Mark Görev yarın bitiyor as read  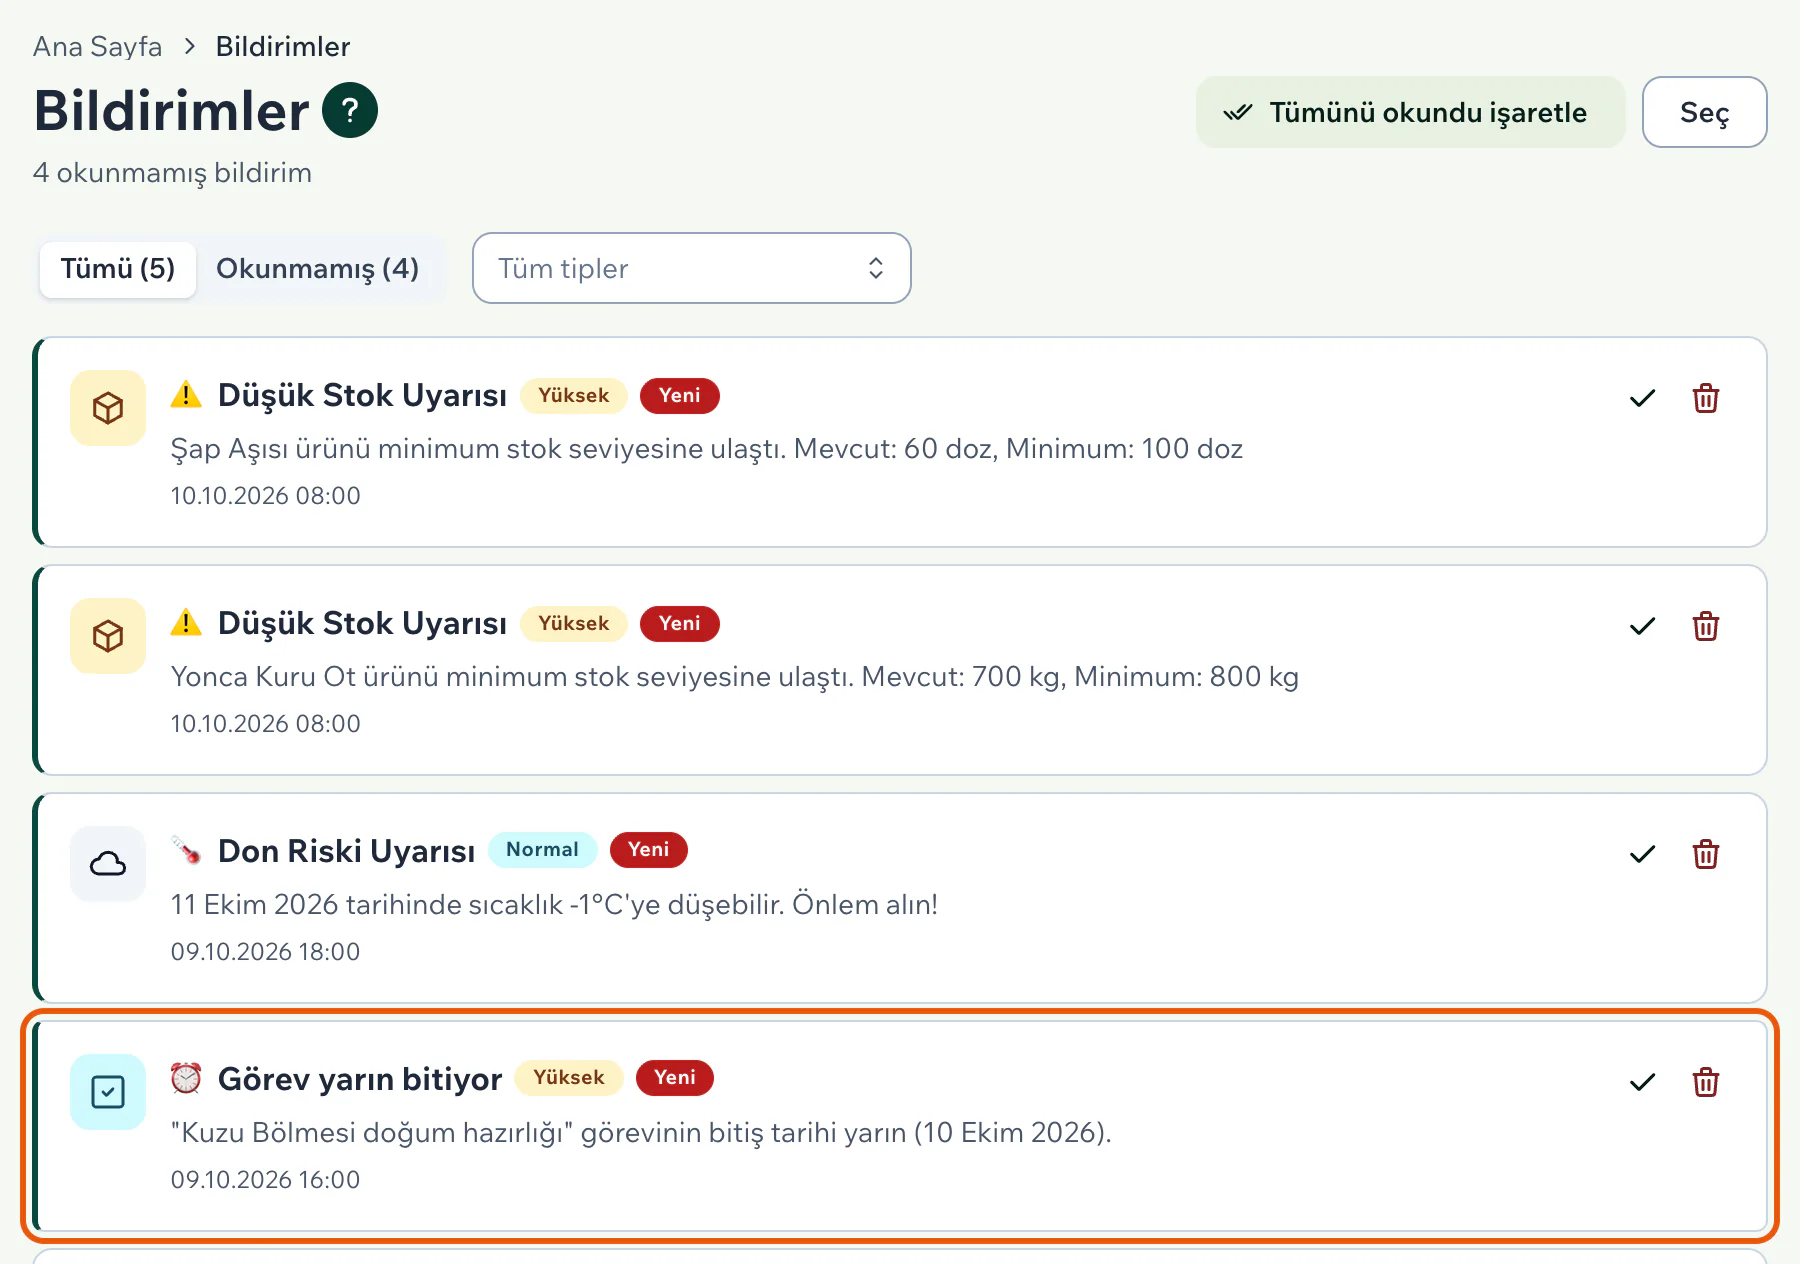coord(1642,1082)
